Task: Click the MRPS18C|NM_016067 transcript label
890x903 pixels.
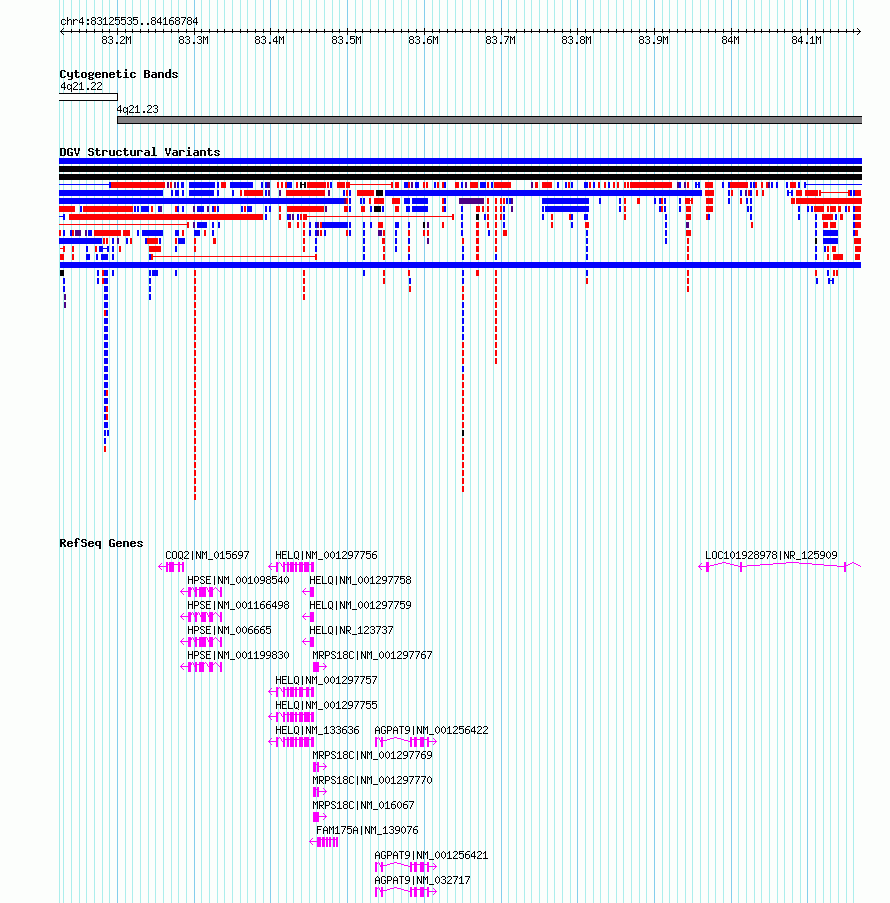Action: coord(363,805)
